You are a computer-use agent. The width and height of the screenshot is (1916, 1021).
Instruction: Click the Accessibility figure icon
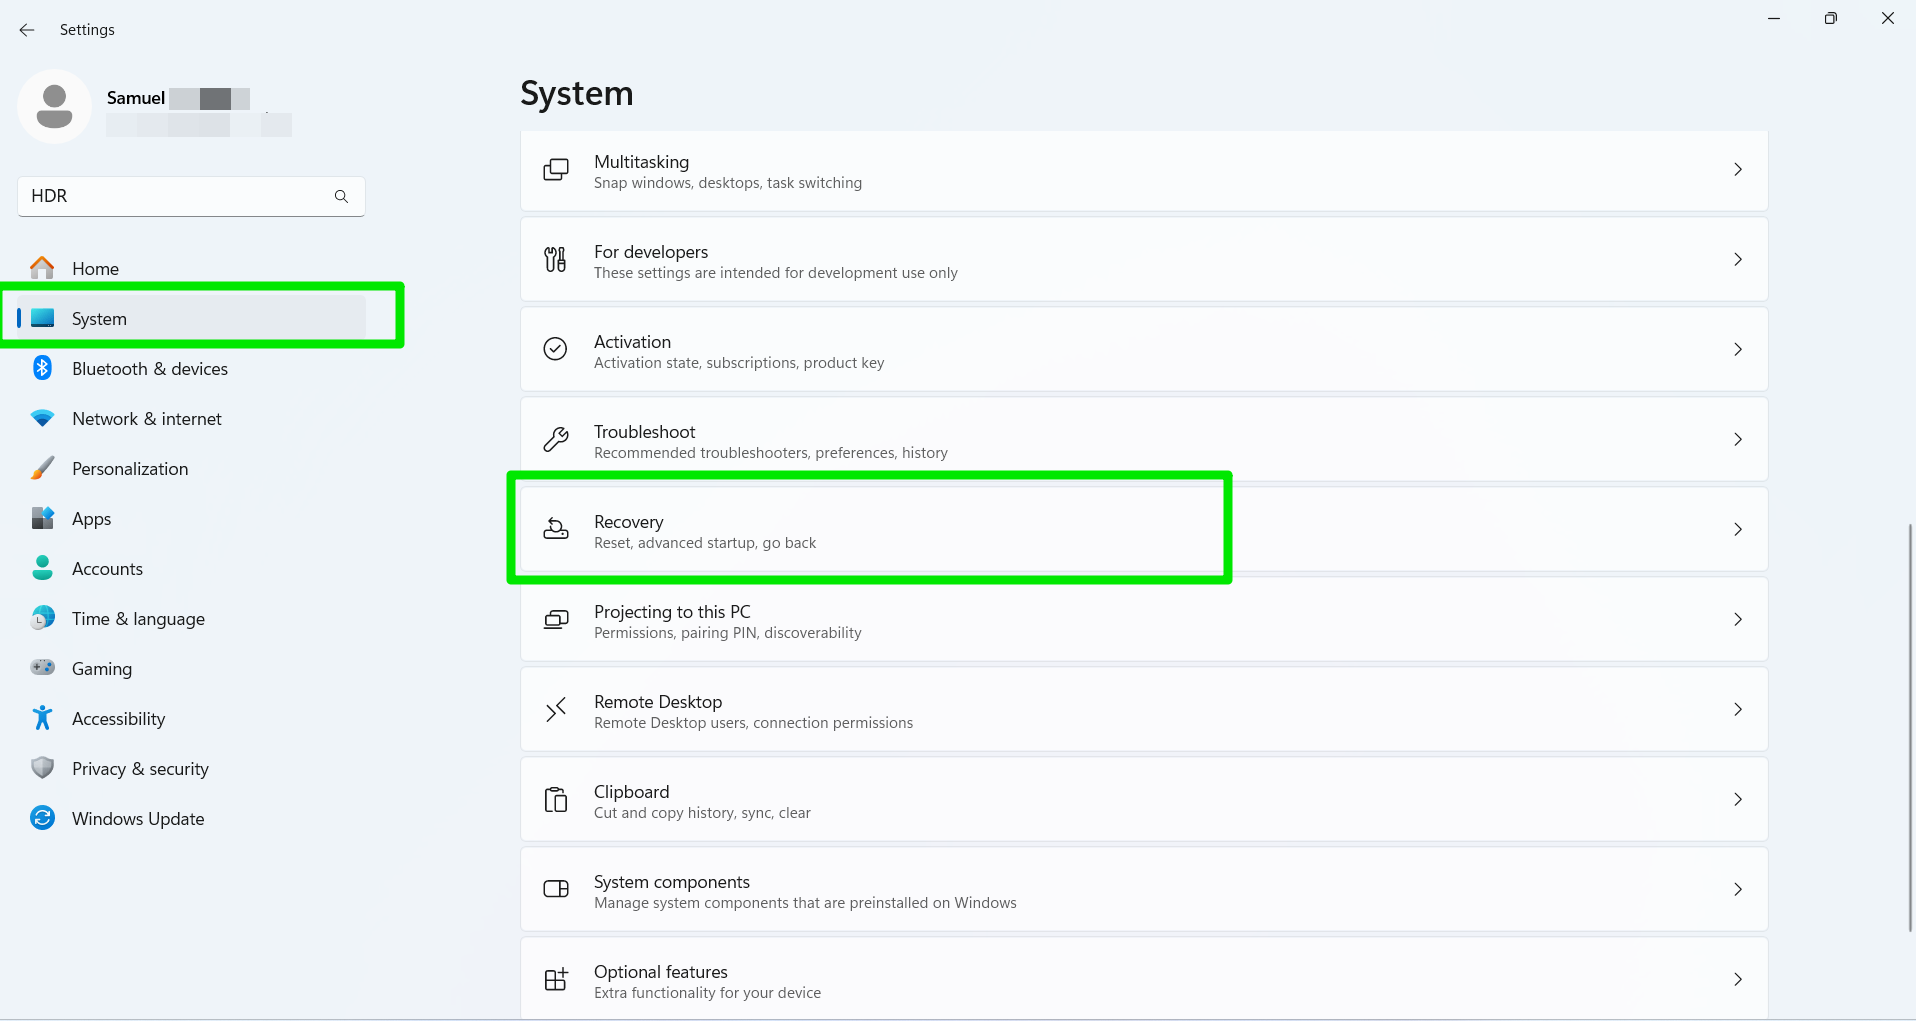[x=42, y=718]
